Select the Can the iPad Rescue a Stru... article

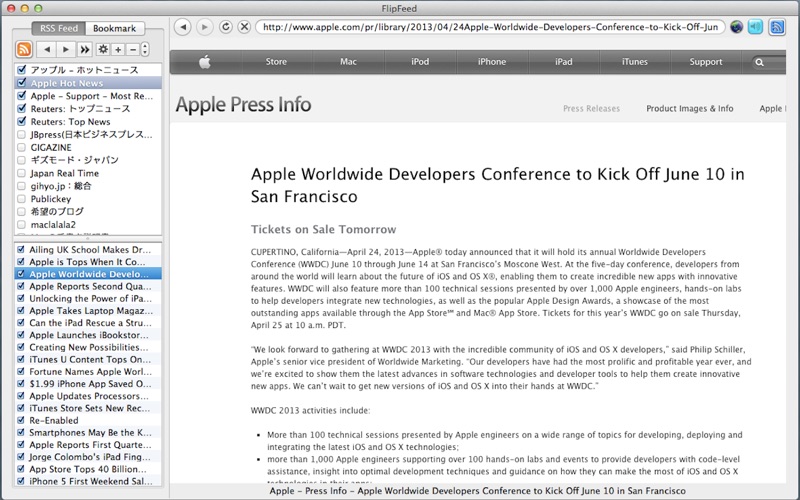point(88,323)
